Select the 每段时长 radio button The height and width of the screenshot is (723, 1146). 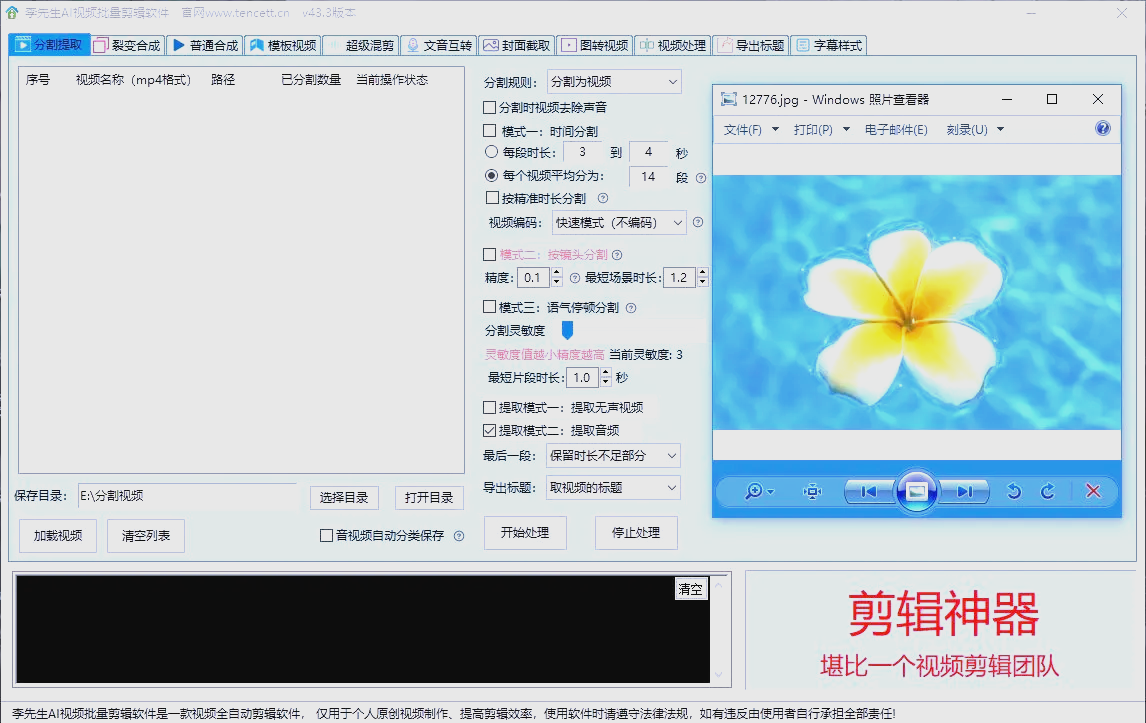(x=491, y=152)
